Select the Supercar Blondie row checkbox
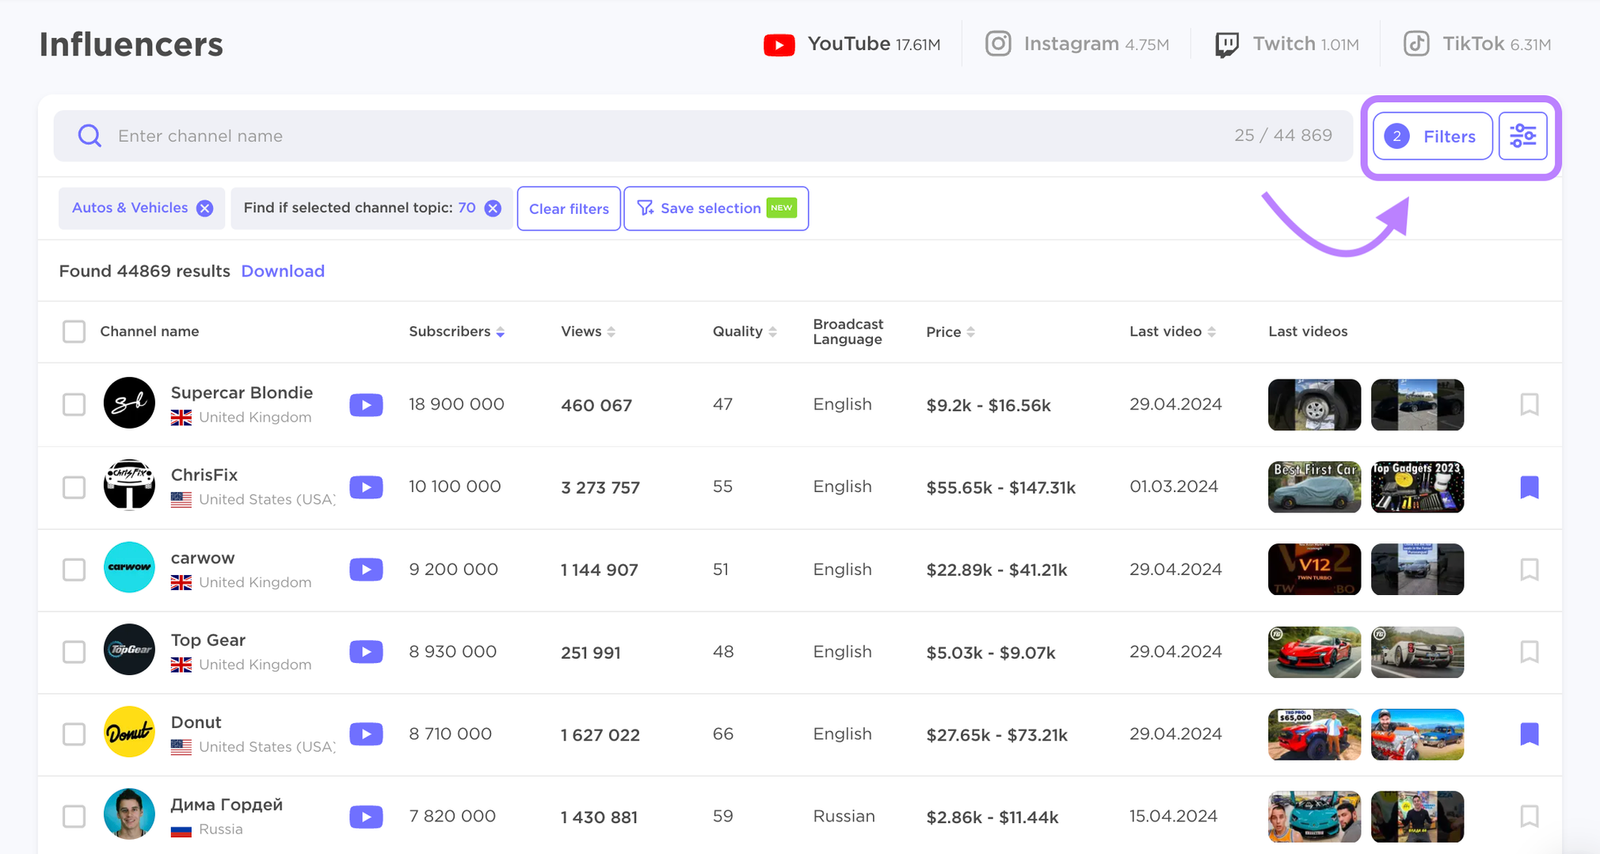 74,405
